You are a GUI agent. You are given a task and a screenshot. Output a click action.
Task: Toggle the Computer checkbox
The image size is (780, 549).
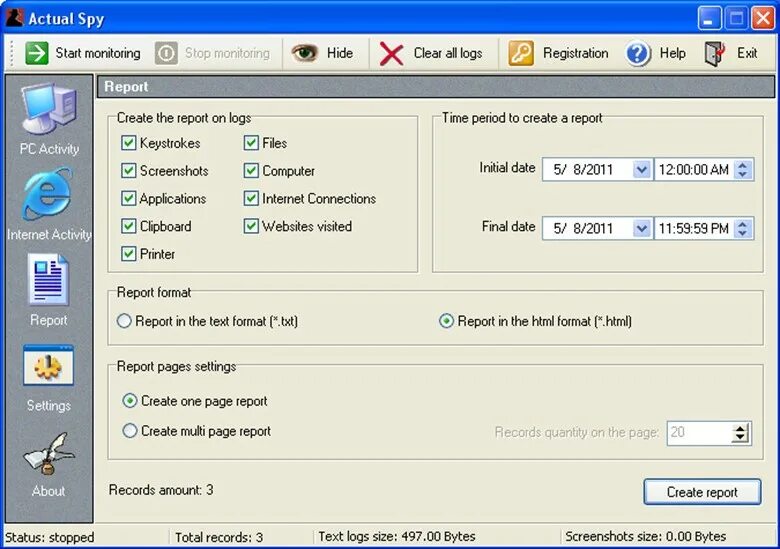pyautogui.click(x=251, y=171)
